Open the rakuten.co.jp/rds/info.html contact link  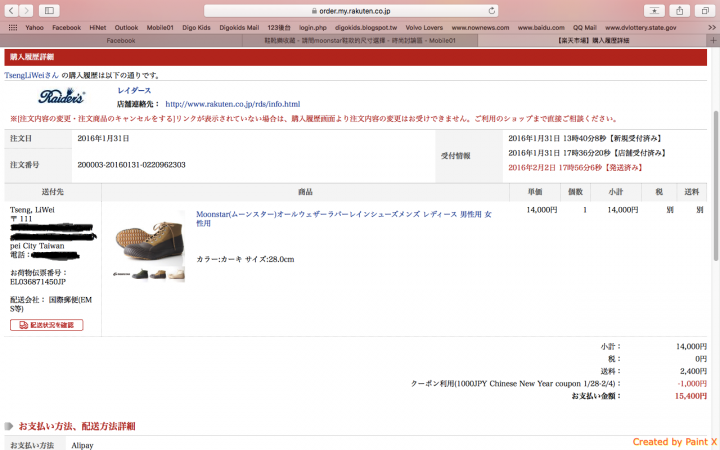click(x=233, y=104)
